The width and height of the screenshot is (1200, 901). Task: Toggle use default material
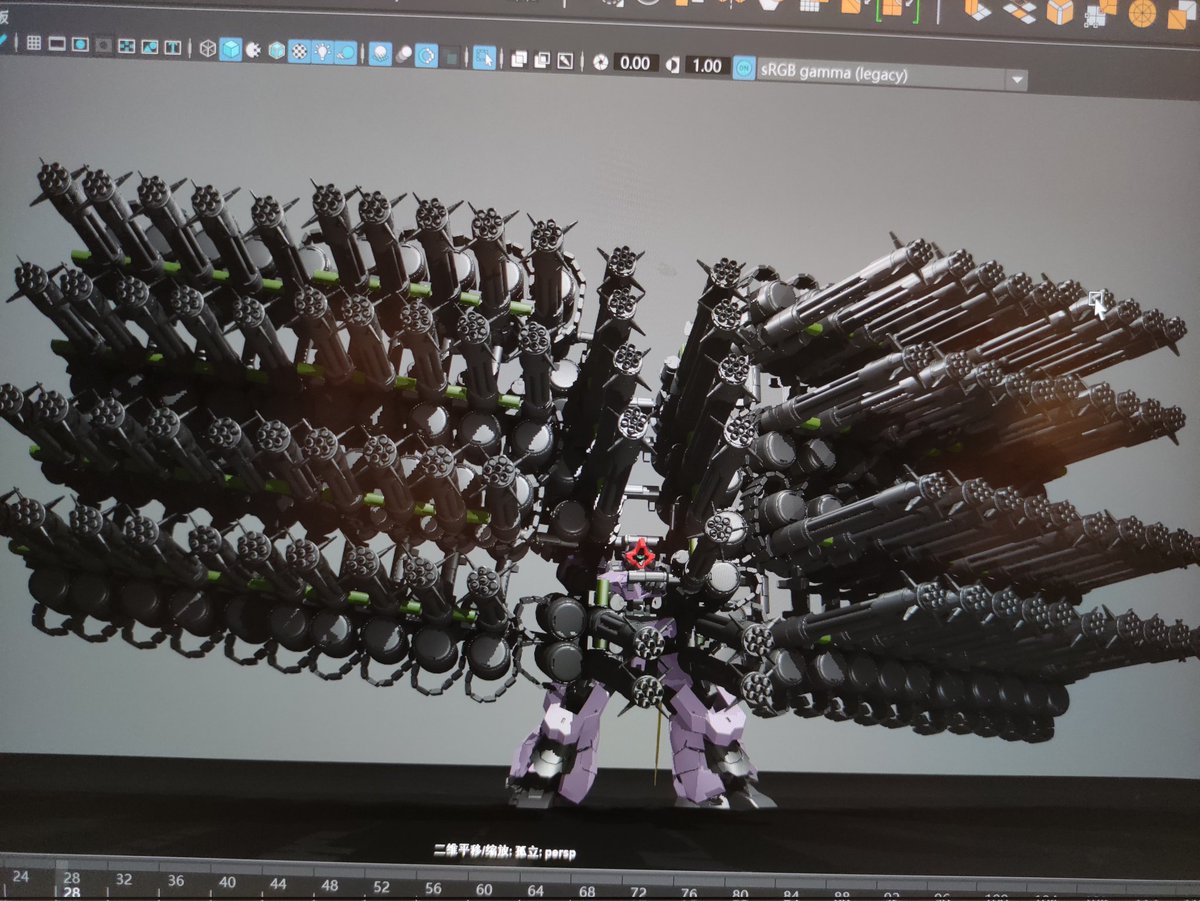pyautogui.click(x=253, y=49)
